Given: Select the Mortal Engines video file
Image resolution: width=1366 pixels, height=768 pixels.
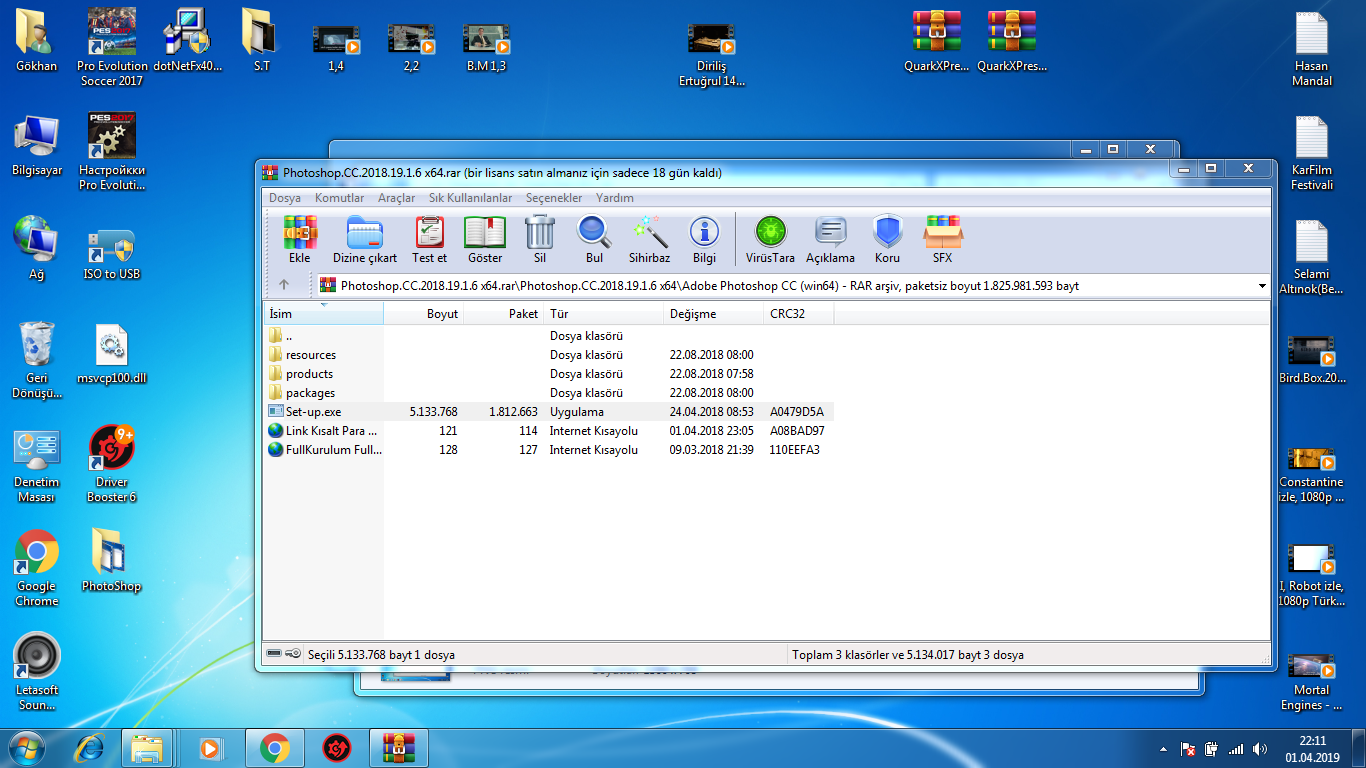Looking at the screenshot, I should [1311, 682].
